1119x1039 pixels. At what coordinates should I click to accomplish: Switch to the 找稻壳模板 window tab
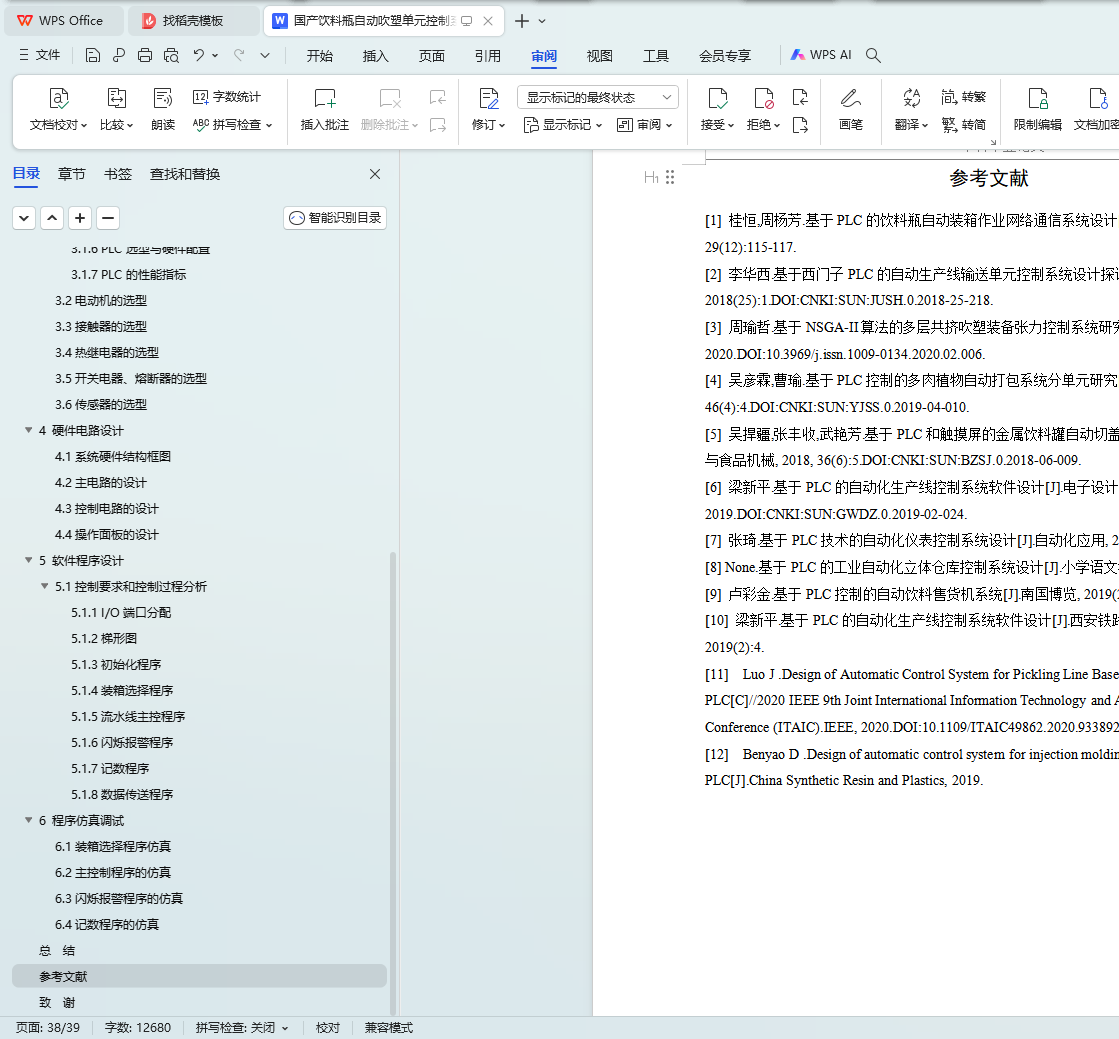193,21
